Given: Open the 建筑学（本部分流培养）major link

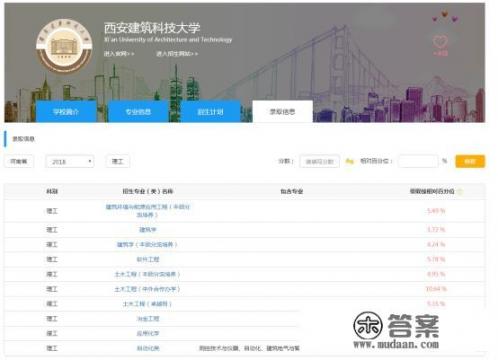Looking at the screenshot, I should click(147, 245).
